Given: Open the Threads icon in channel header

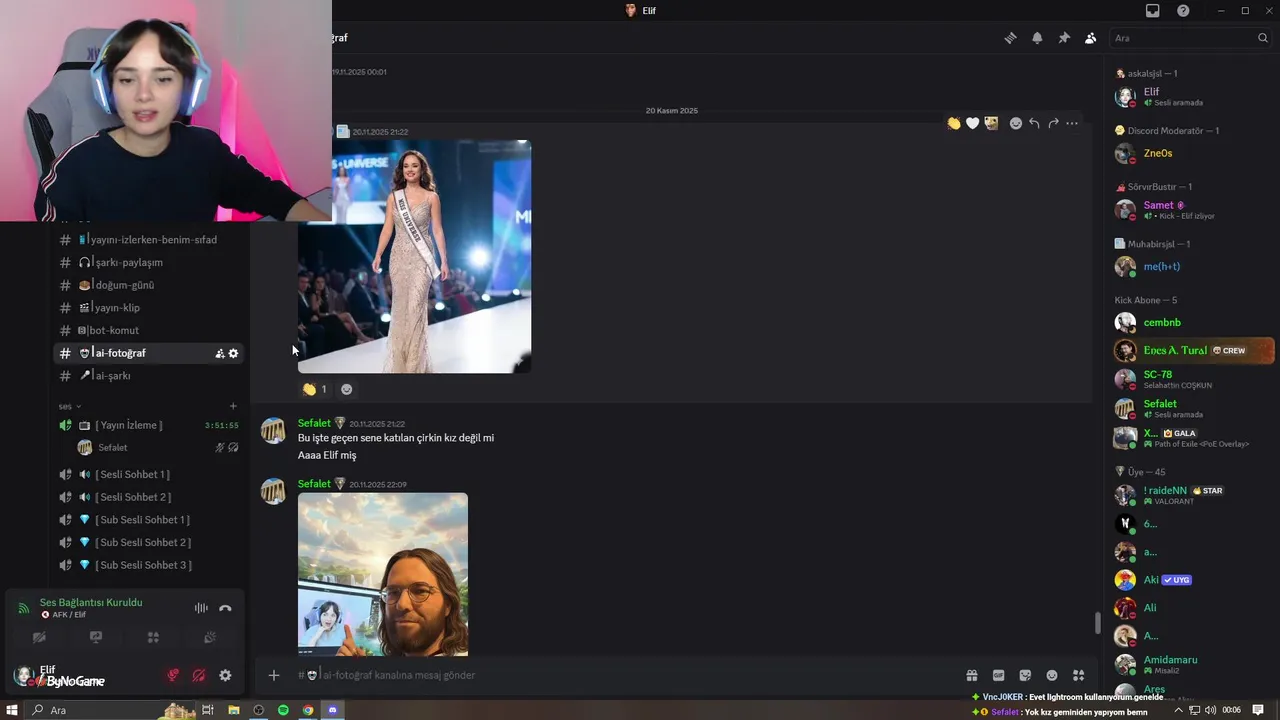Looking at the screenshot, I should [1010, 38].
